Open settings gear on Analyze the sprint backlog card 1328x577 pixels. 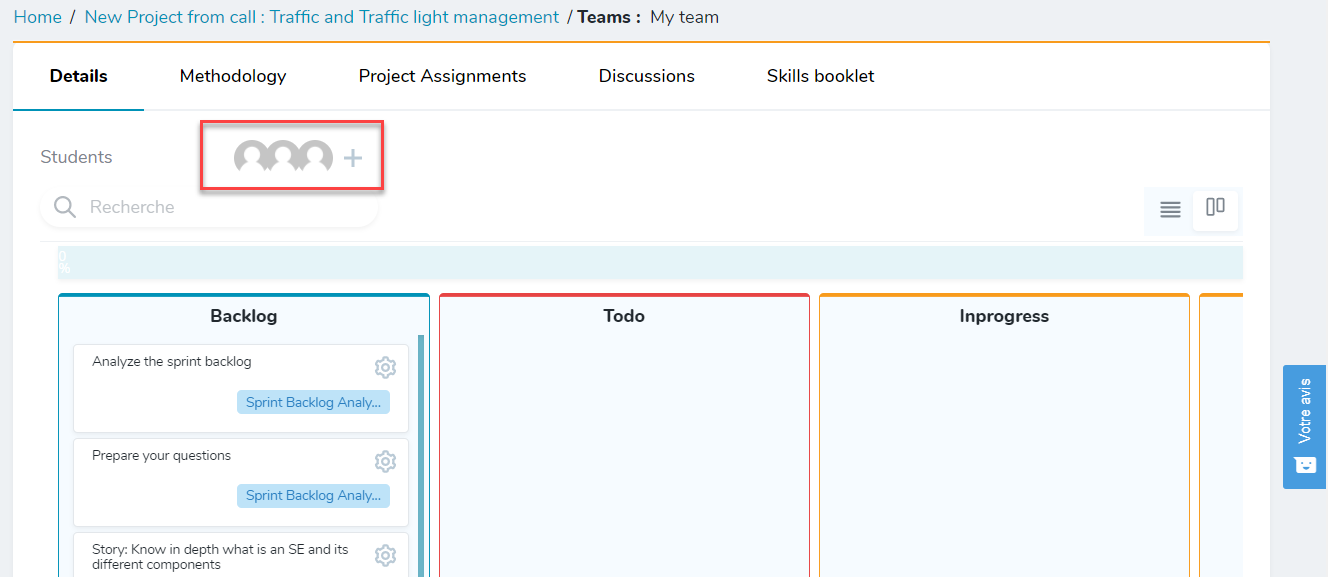click(x=385, y=367)
